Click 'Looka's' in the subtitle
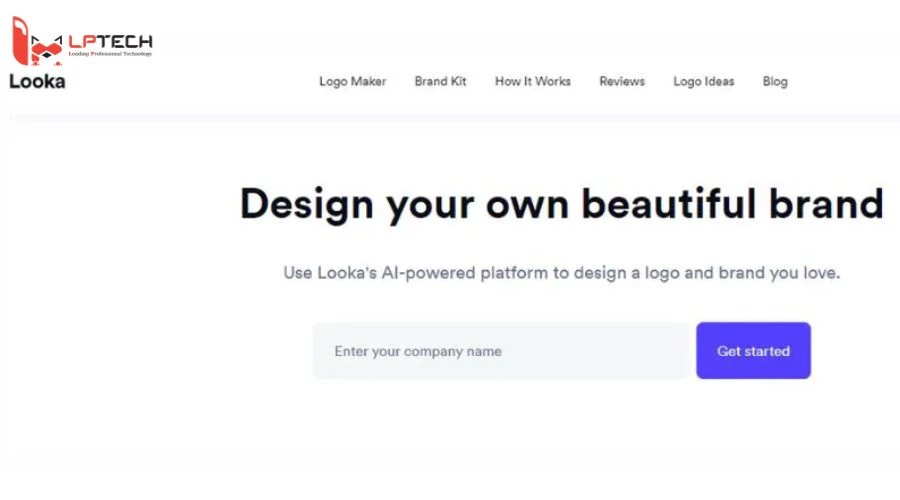Image resolution: width=900 pixels, height=500 pixels. pos(347,273)
